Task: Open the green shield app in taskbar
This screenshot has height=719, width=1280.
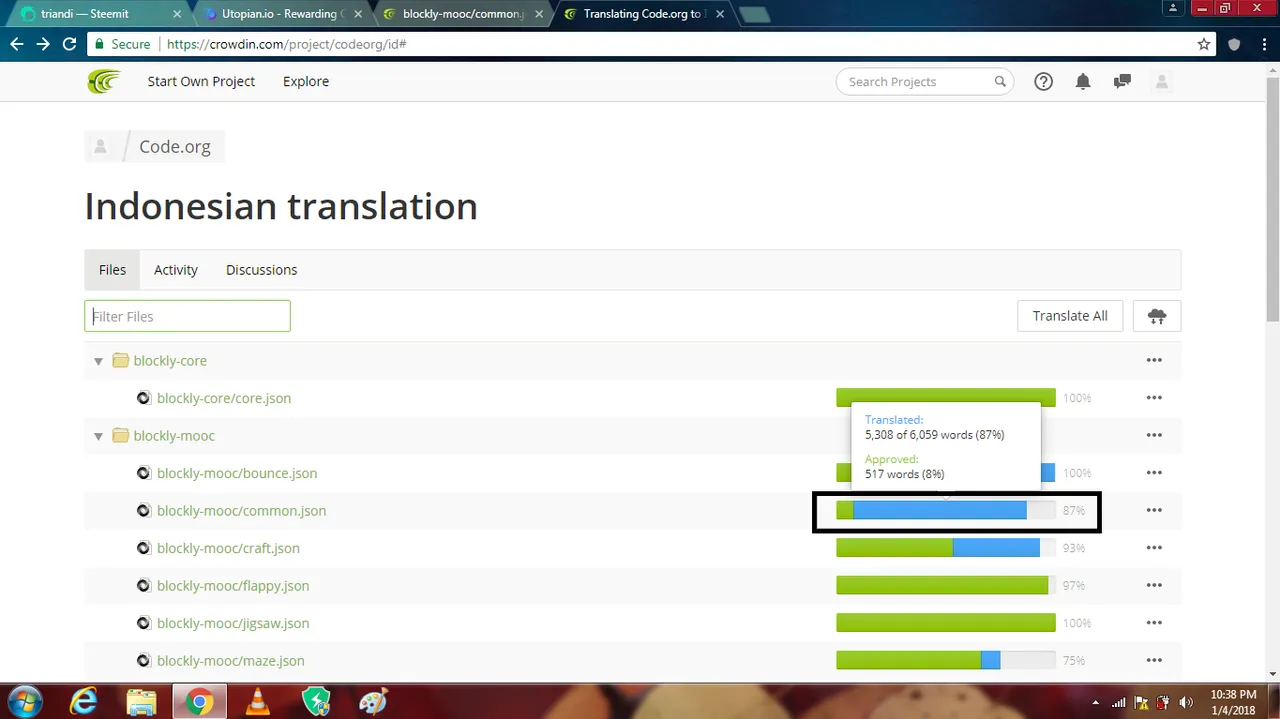Action: [x=316, y=702]
